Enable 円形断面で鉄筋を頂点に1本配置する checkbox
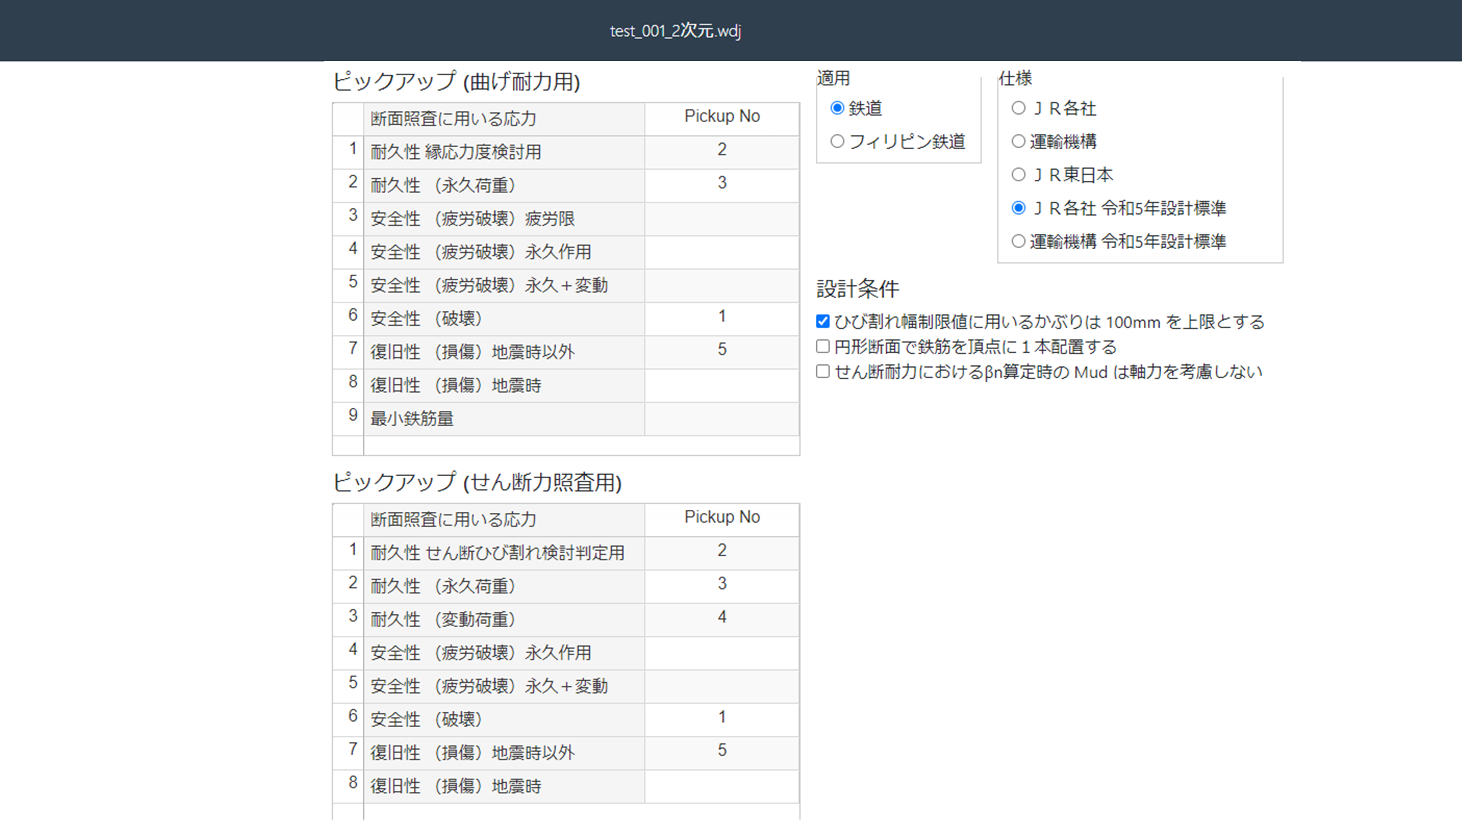 (823, 347)
